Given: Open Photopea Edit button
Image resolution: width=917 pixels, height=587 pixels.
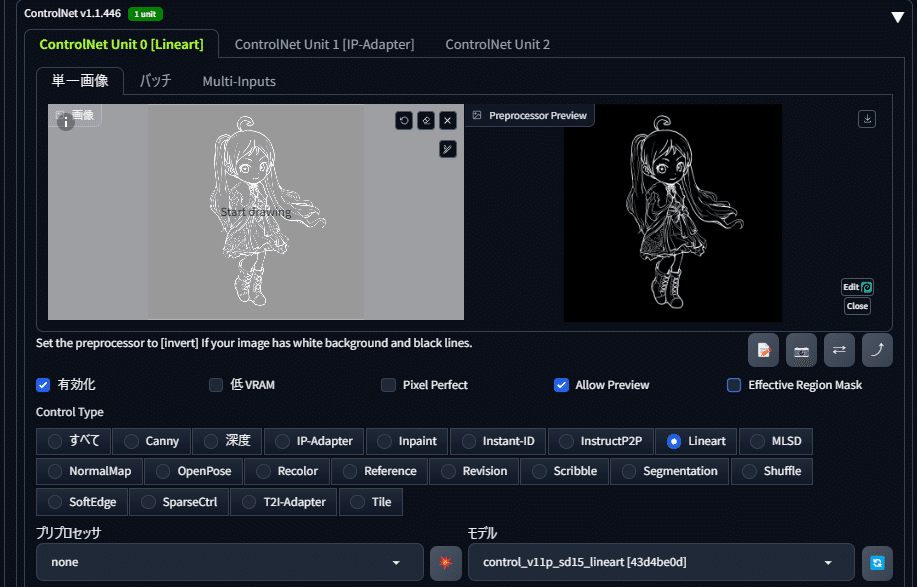Looking at the screenshot, I should pyautogui.click(x=857, y=287).
